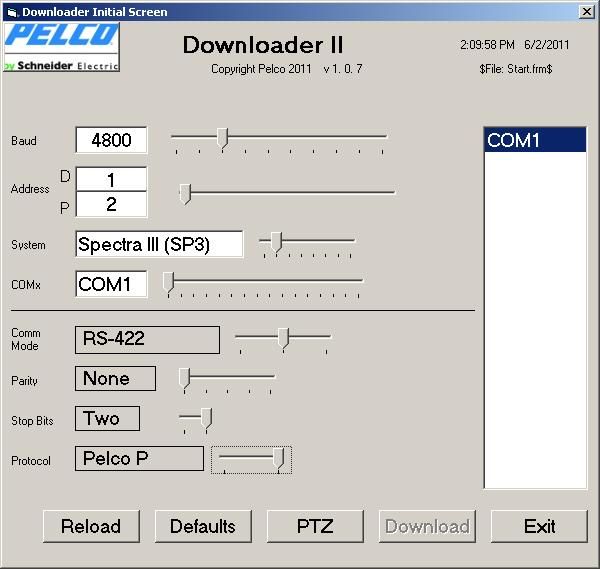Click the "Parity" label
Screen dimensions: 600x569
[x=24, y=381]
